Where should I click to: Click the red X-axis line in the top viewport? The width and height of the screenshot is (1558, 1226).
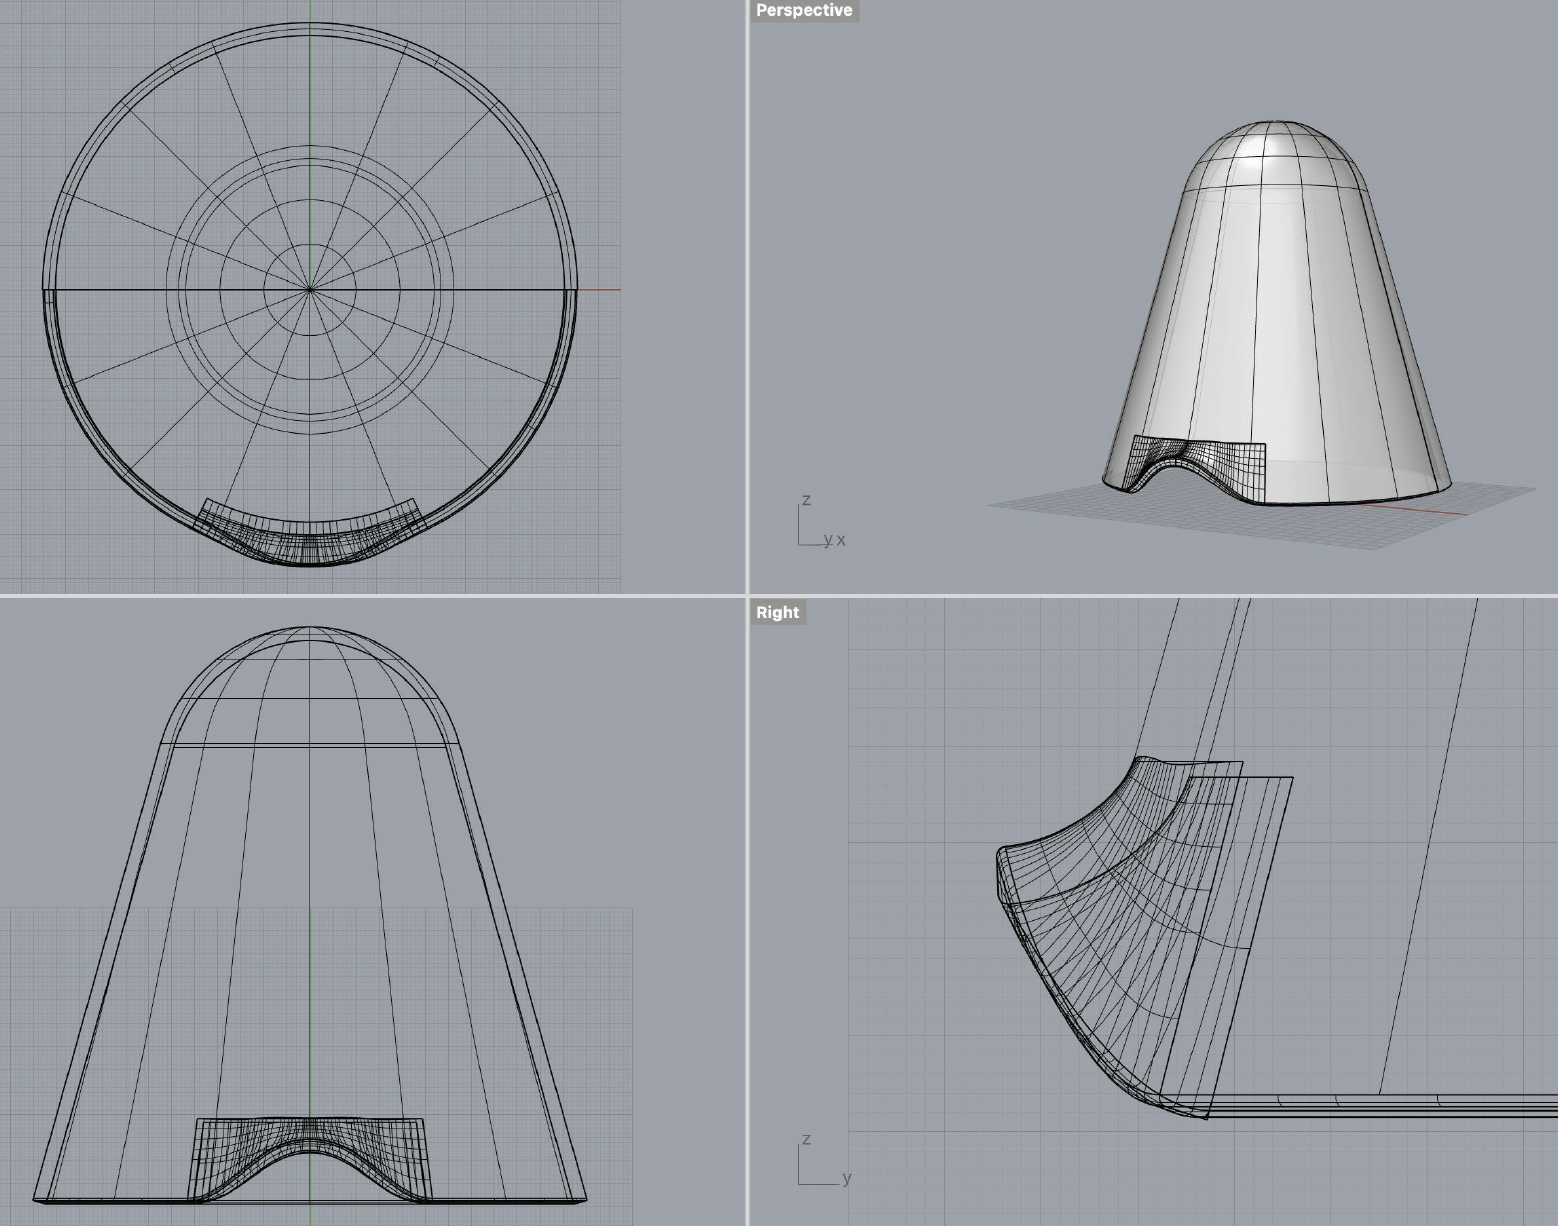[x=600, y=289]
